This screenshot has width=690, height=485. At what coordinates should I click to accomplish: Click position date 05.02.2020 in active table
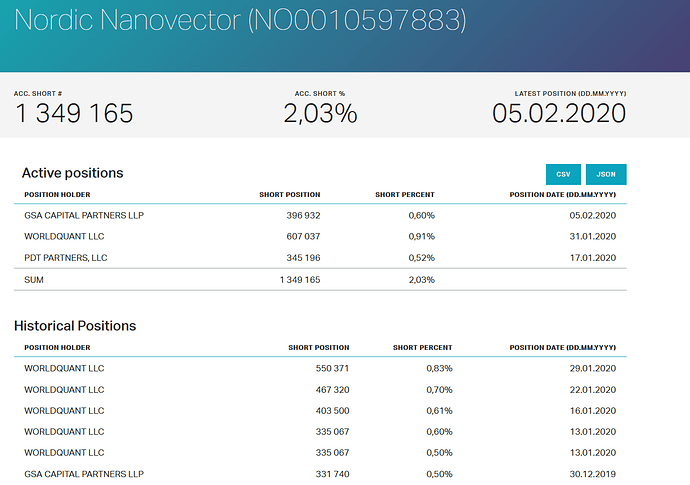(593, 215)
